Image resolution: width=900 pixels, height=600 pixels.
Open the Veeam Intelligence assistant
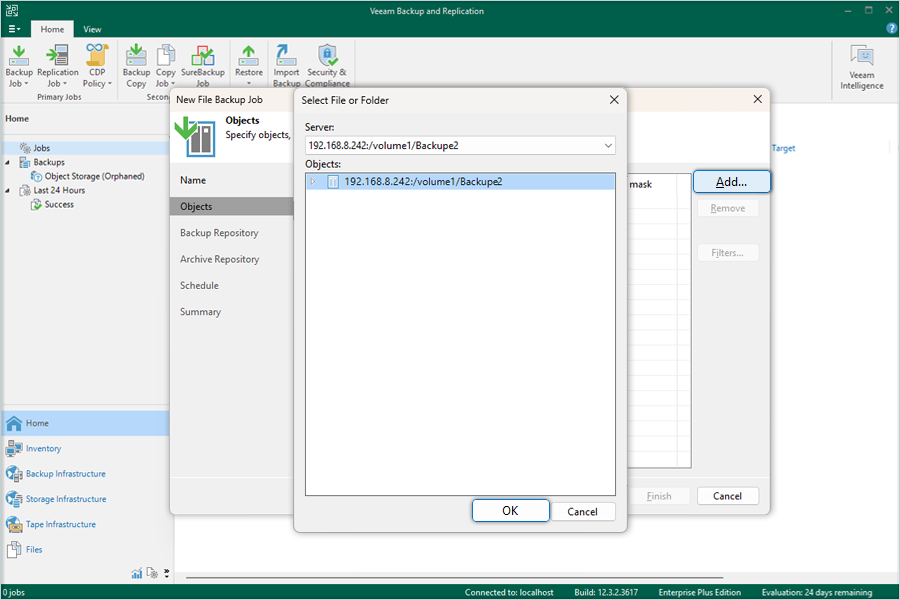tap(862, 68)
